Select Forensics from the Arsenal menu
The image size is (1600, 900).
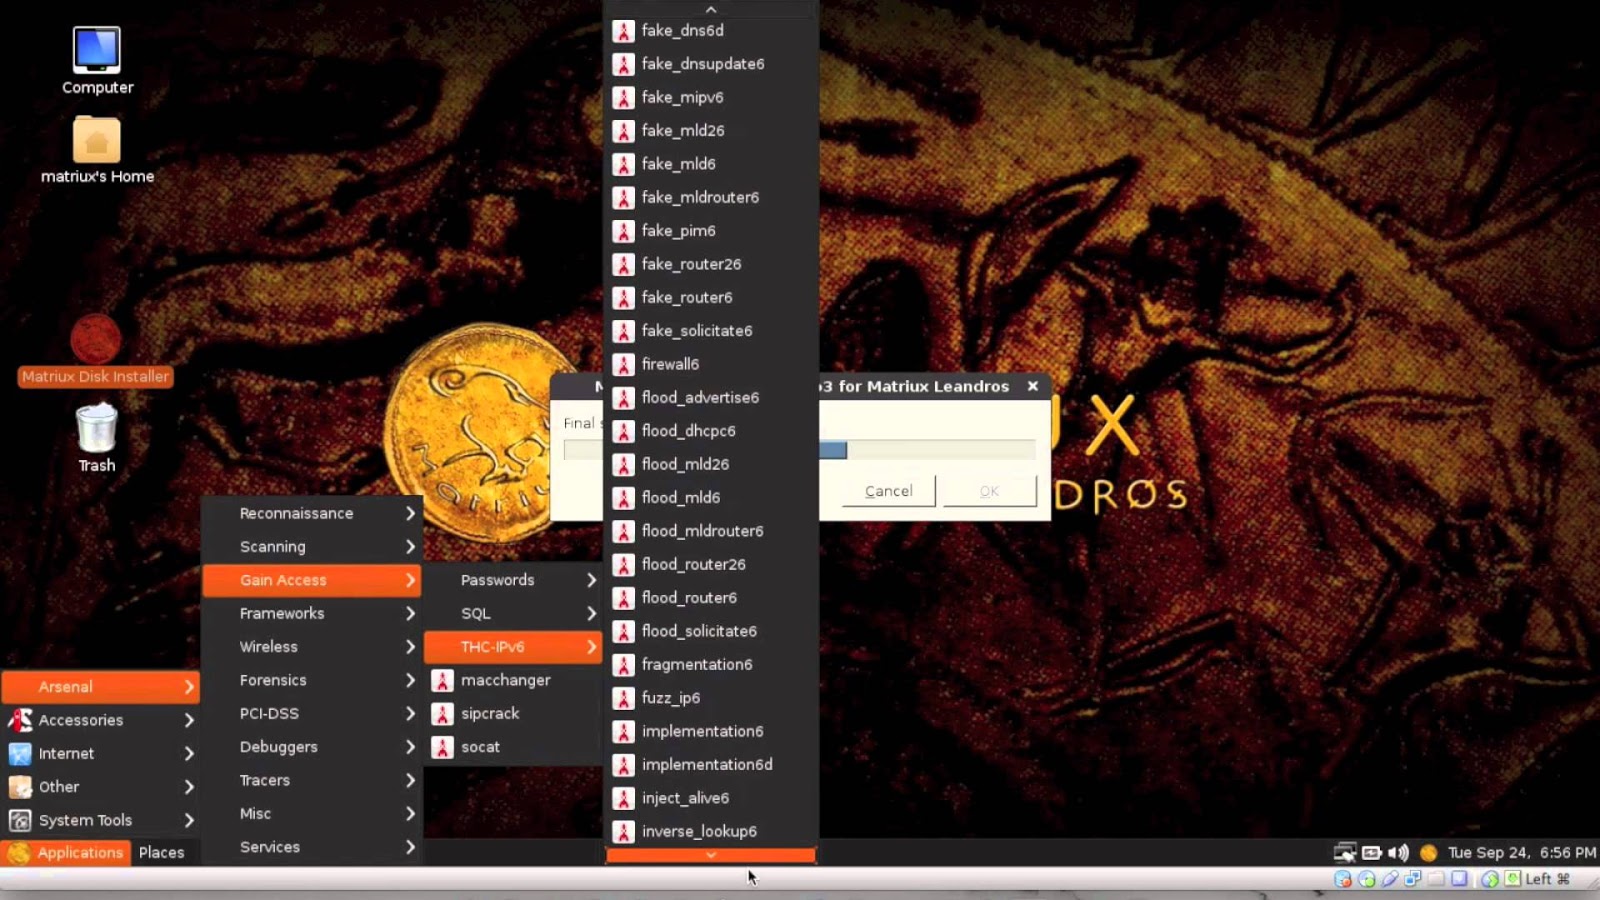click(x=272, y=680)
